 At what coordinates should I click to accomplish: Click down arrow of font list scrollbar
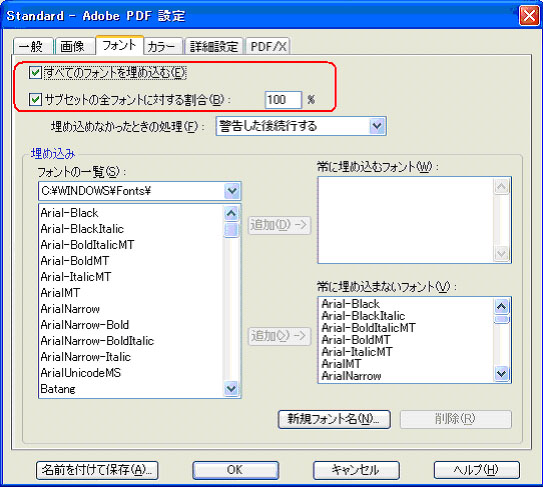click(231, 389)
